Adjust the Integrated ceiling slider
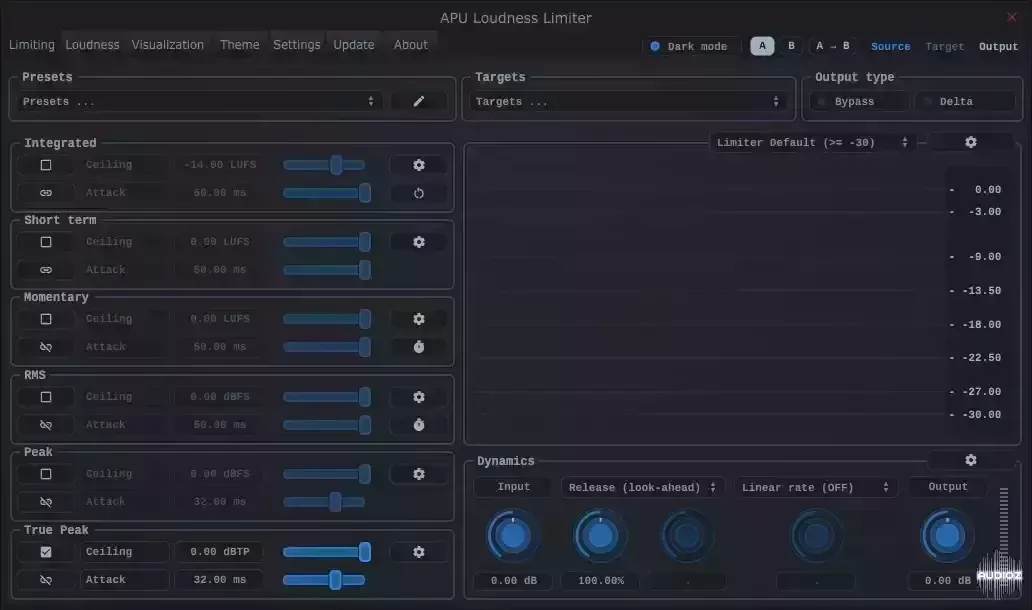1032x610 pixels. 324,165
